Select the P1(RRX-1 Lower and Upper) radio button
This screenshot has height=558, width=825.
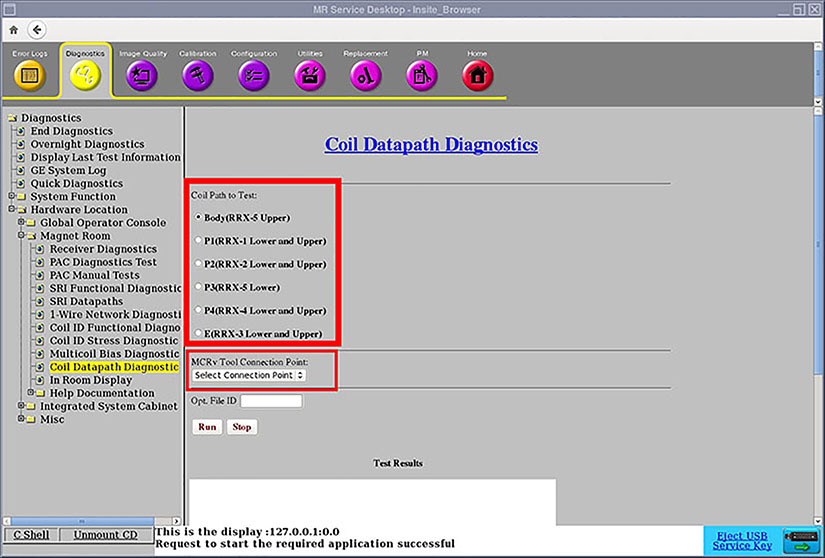198,240
